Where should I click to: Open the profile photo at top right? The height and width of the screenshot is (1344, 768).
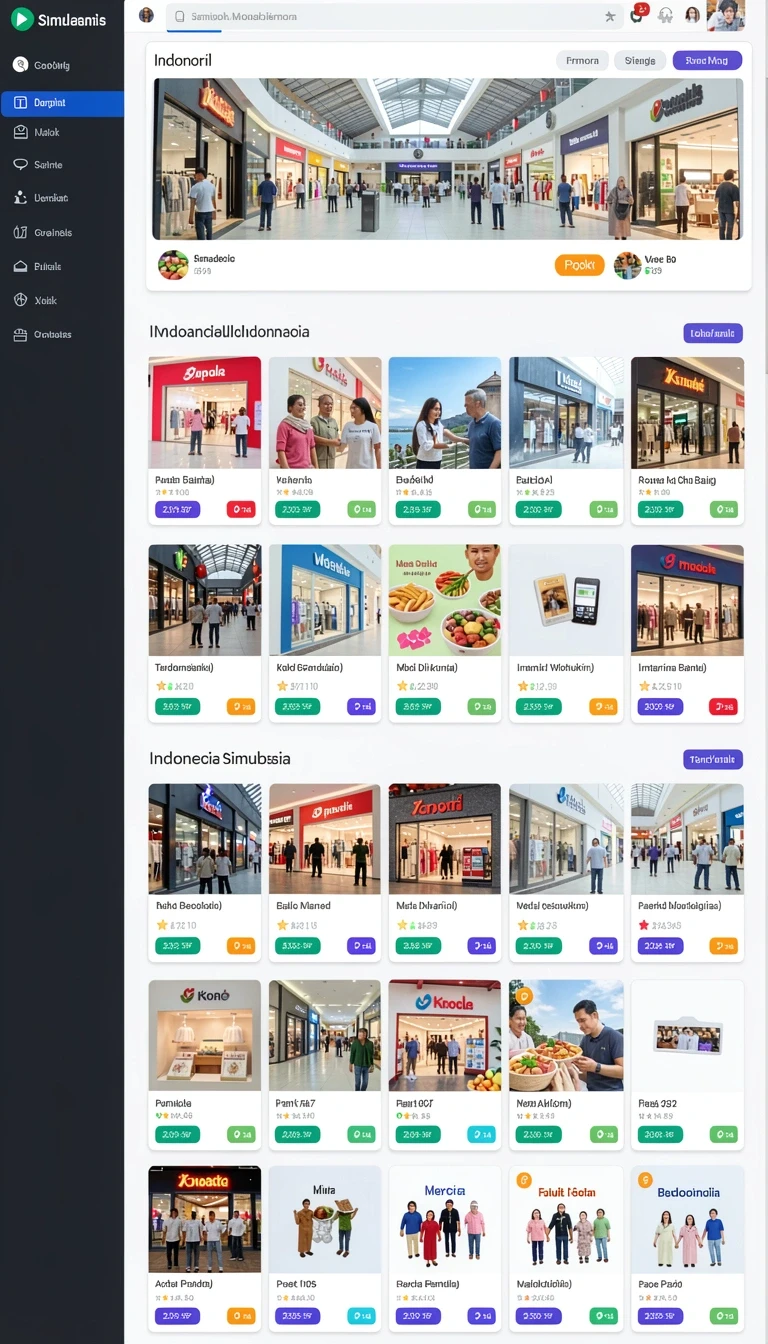[726, 15]
